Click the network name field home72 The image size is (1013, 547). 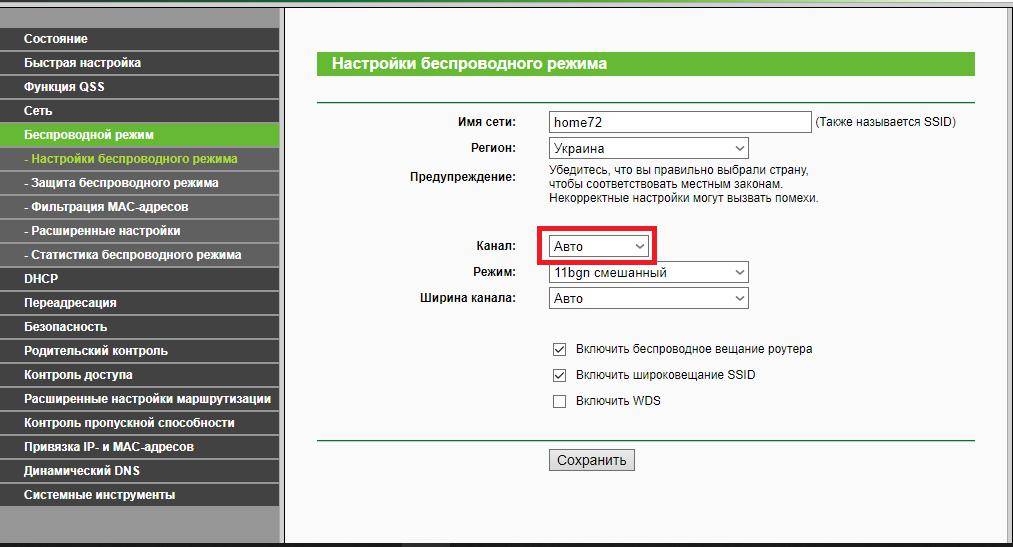point(679,122)
